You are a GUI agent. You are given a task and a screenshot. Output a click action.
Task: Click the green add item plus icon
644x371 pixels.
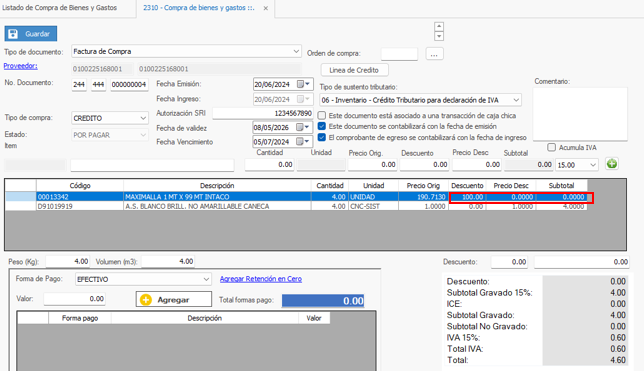[x=612, y=164]
